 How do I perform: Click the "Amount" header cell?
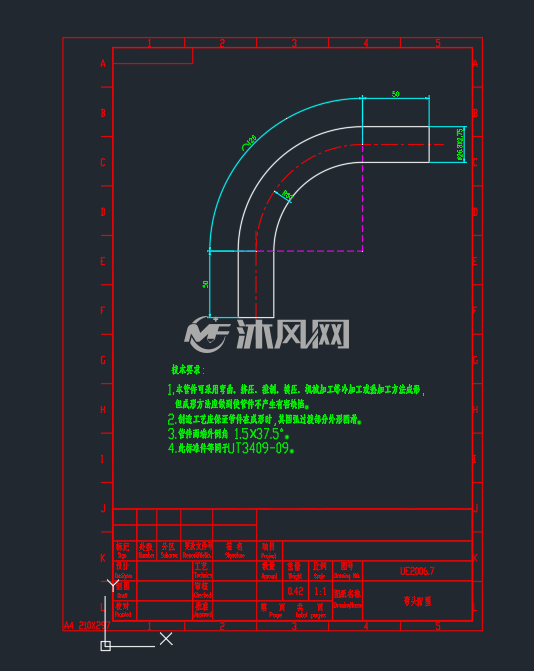point(269,570)
